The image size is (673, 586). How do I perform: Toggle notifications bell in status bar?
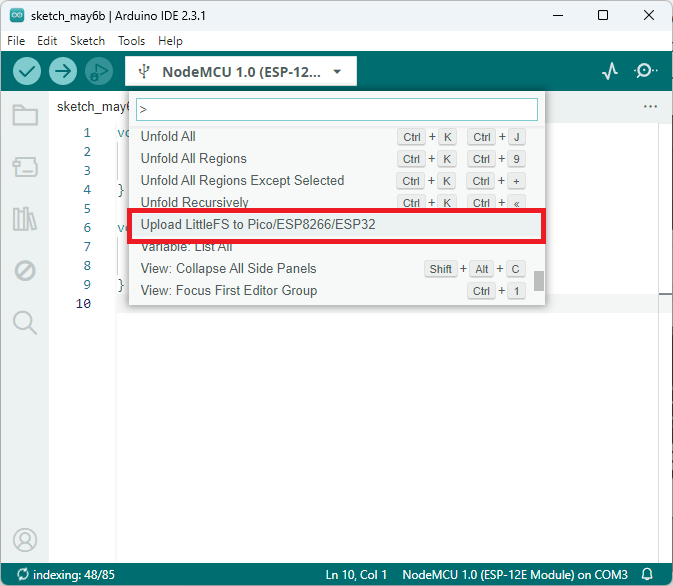[x=647, y=575]
